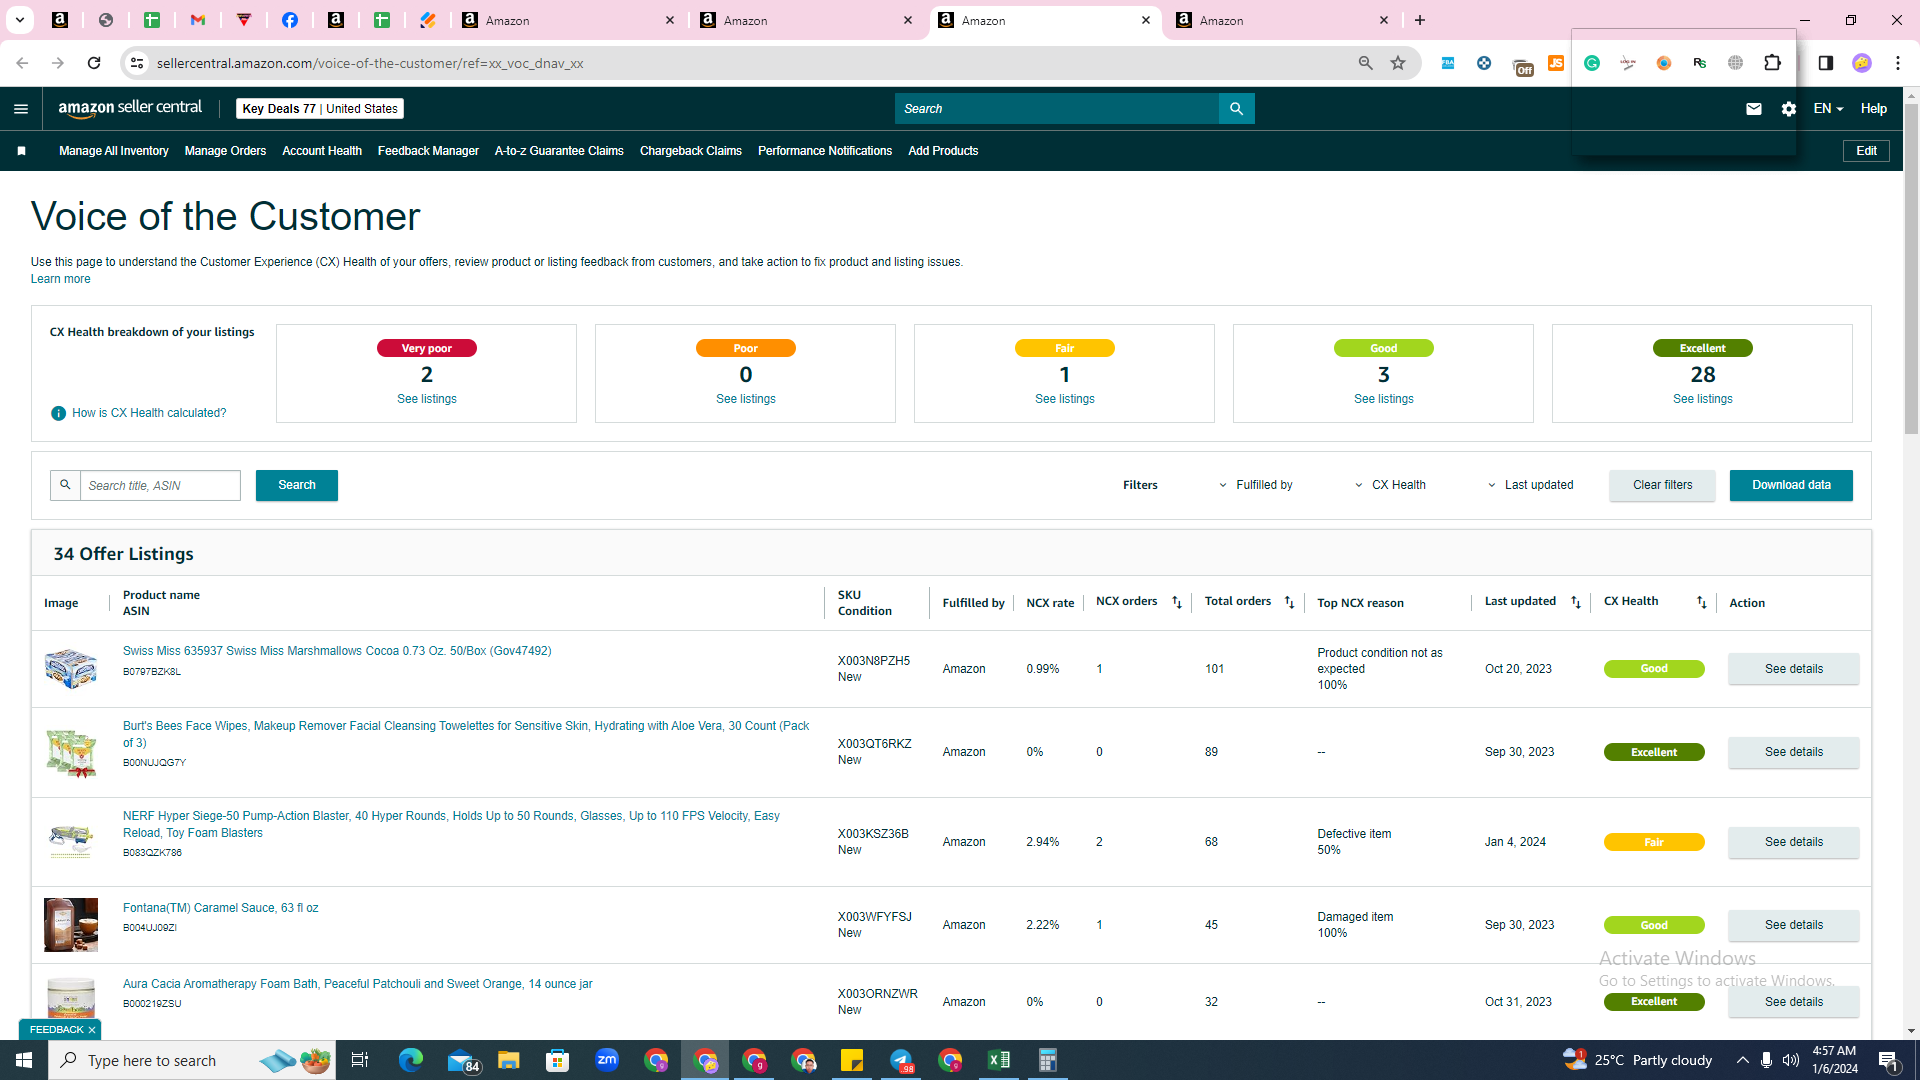The height and width of the screenshot is (1080, 1920).
Task: Download the Voice of the Customer data
Action: 1791,485
